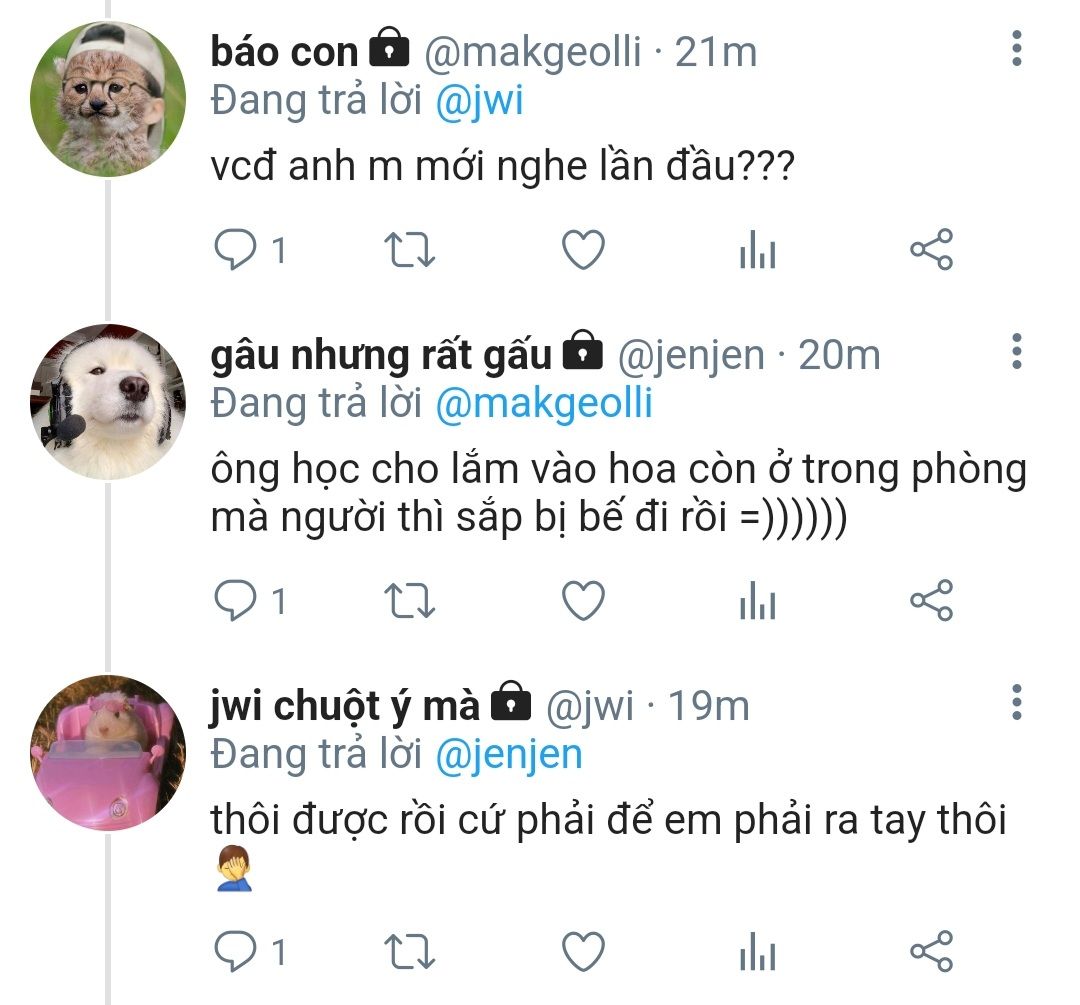Screen dimensions: 1080x1005
Task: Like the tweet by @jwi
Action: pyautogui.click(x=583, y=952)
